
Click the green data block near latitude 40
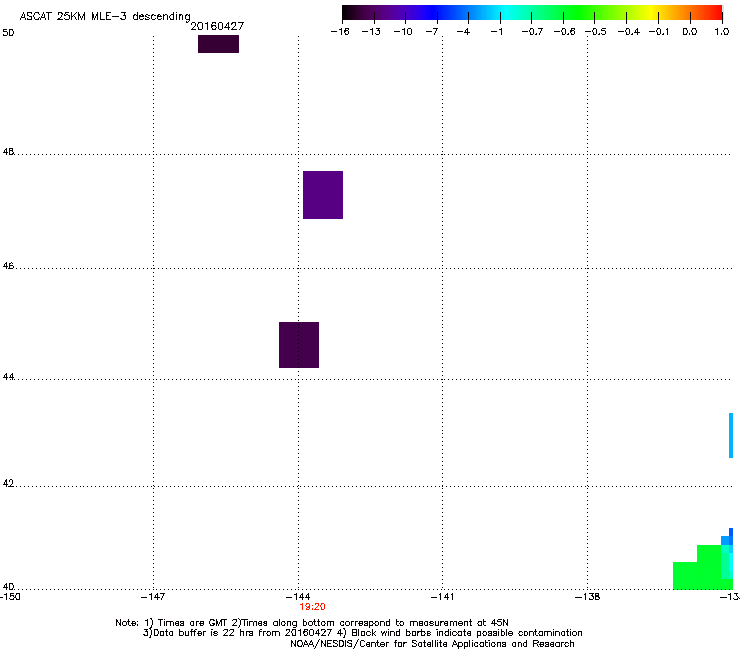703,568
